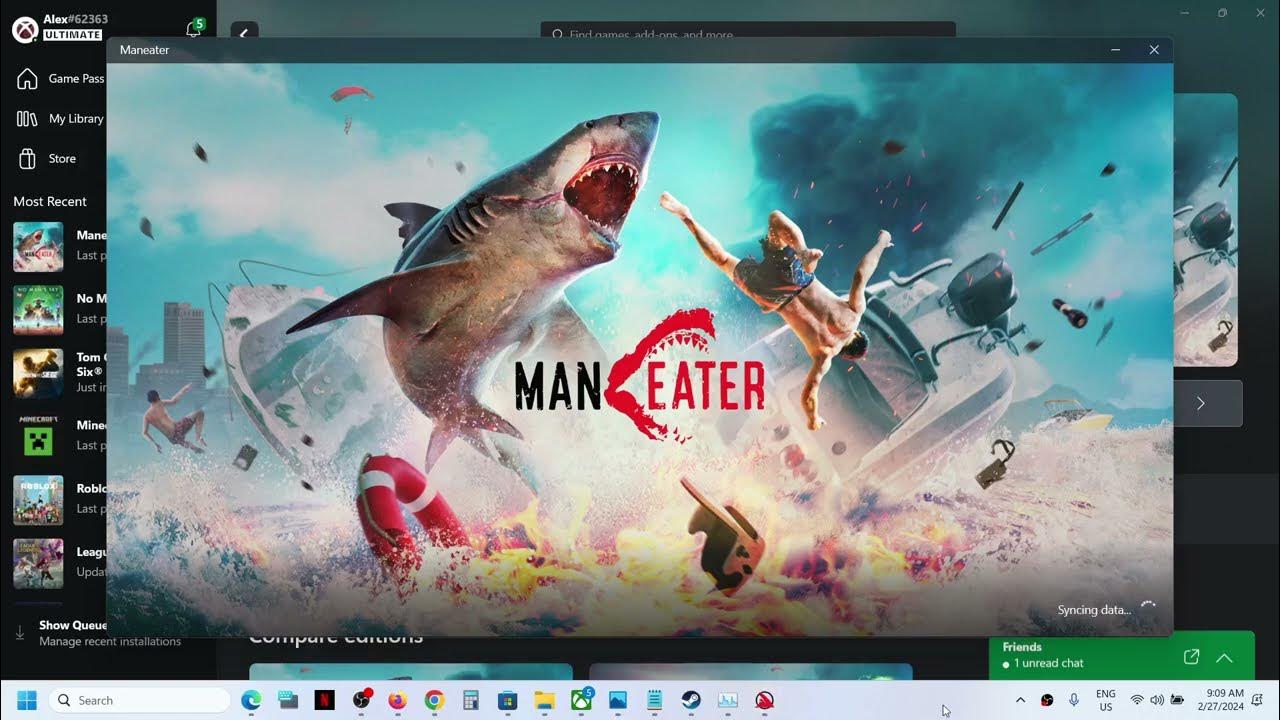The height and width of the screenshot is (720, 1280).
Task: Show hidden system tray icons
Action: (1020, 700)
